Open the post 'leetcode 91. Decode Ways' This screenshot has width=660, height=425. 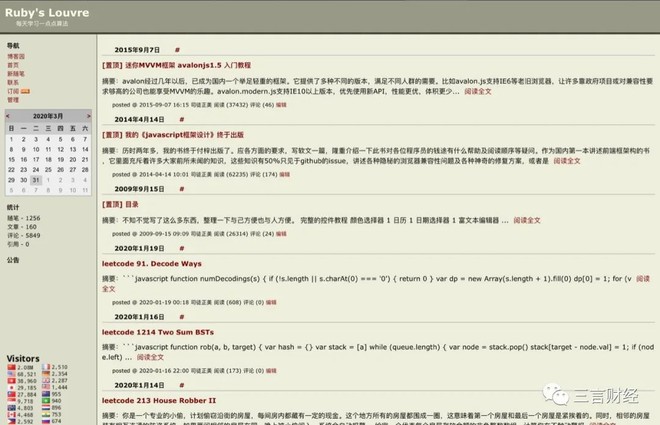pyautogui.click(x=152, y=264)
